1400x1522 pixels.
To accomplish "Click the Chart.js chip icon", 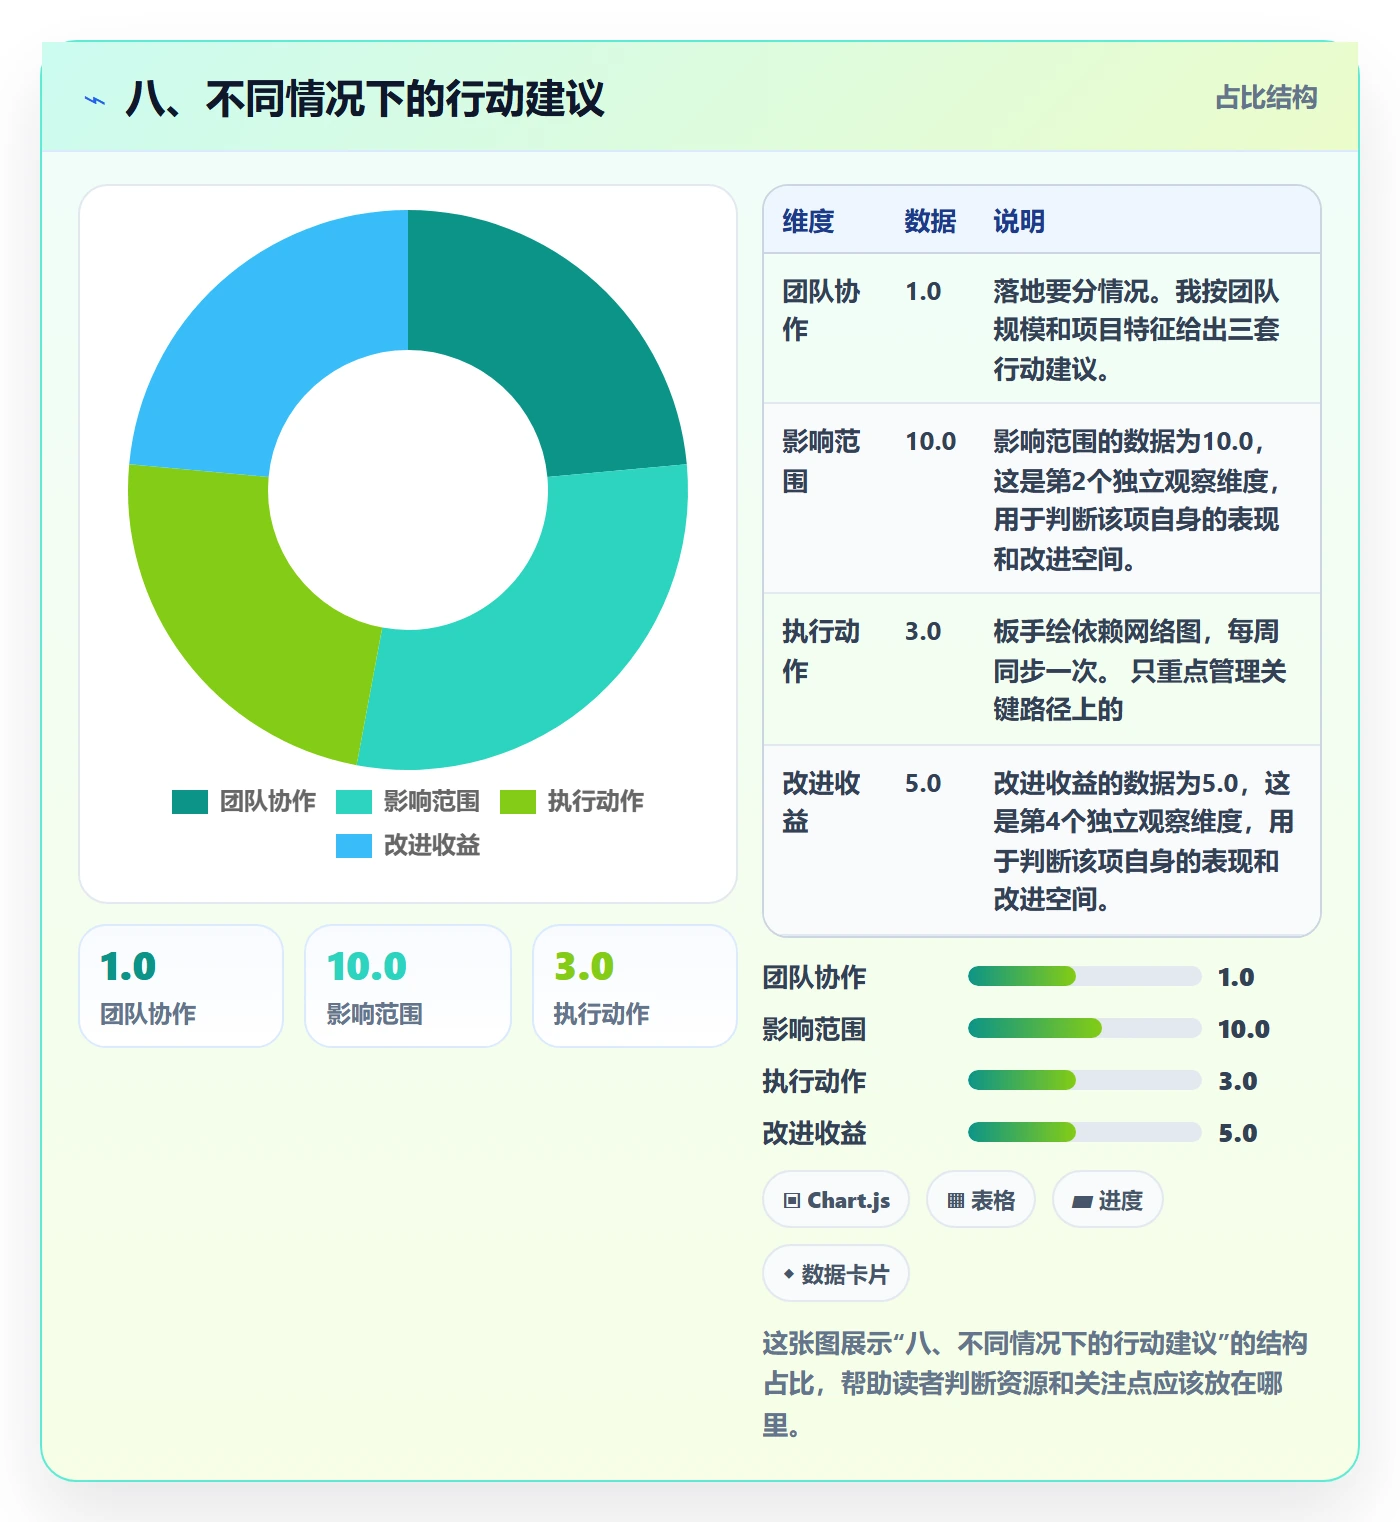I will pos(792,1201).
